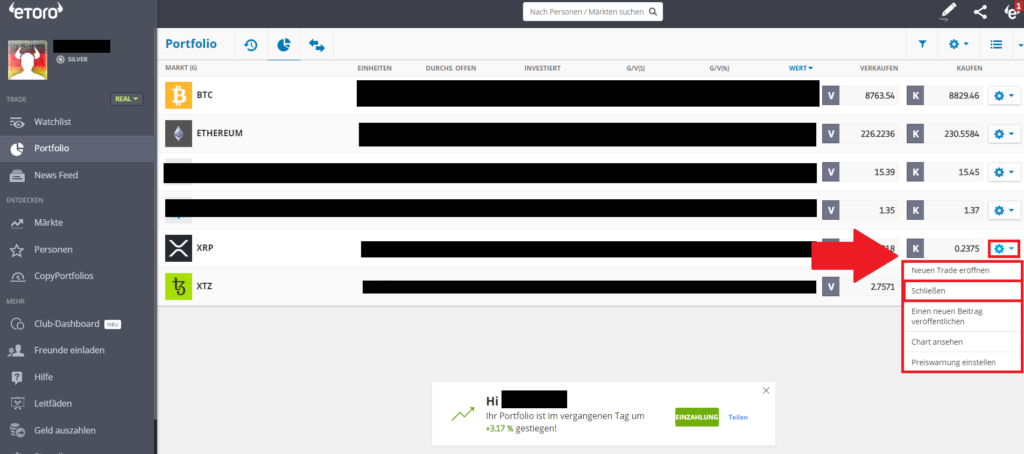Choose 'Schließen' in the context menu

point(962,291)
